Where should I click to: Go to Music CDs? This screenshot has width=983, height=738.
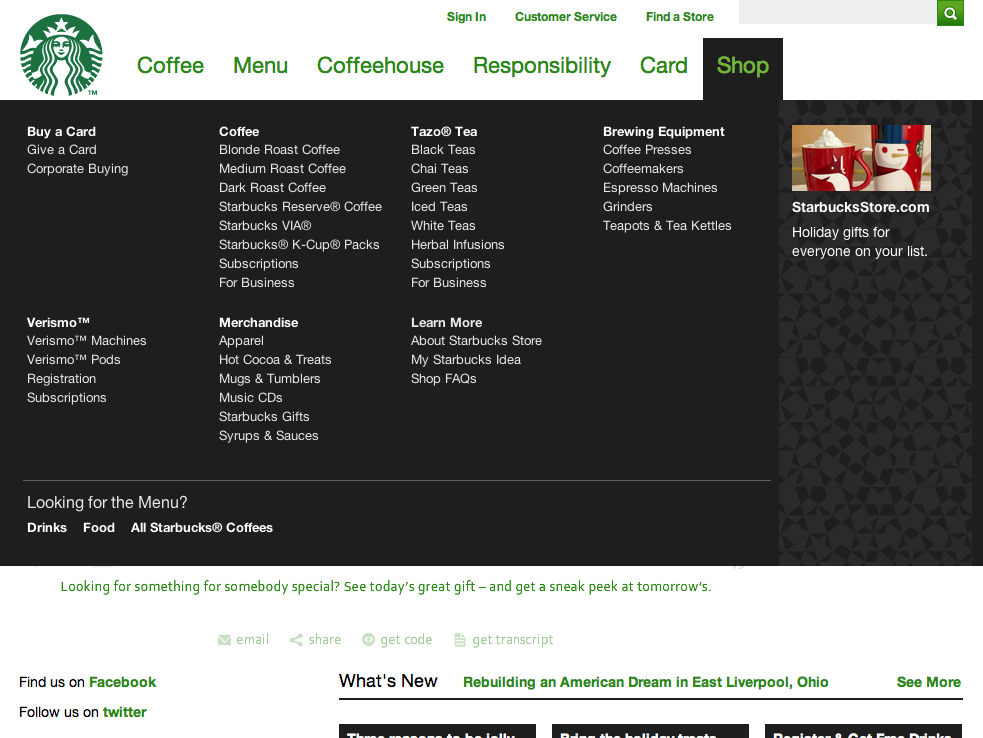click(x=250, y=398)
